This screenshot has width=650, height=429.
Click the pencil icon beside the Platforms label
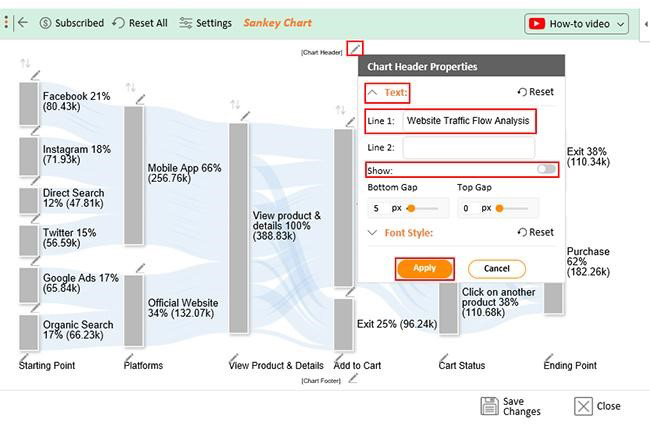[129, 357]
